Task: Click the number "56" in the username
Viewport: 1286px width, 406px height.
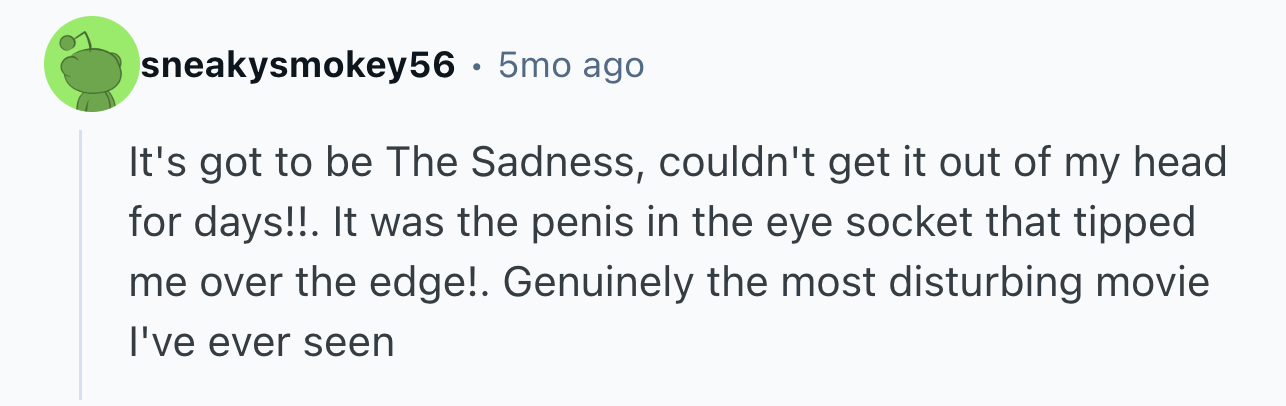Action: tap(433, 66)
